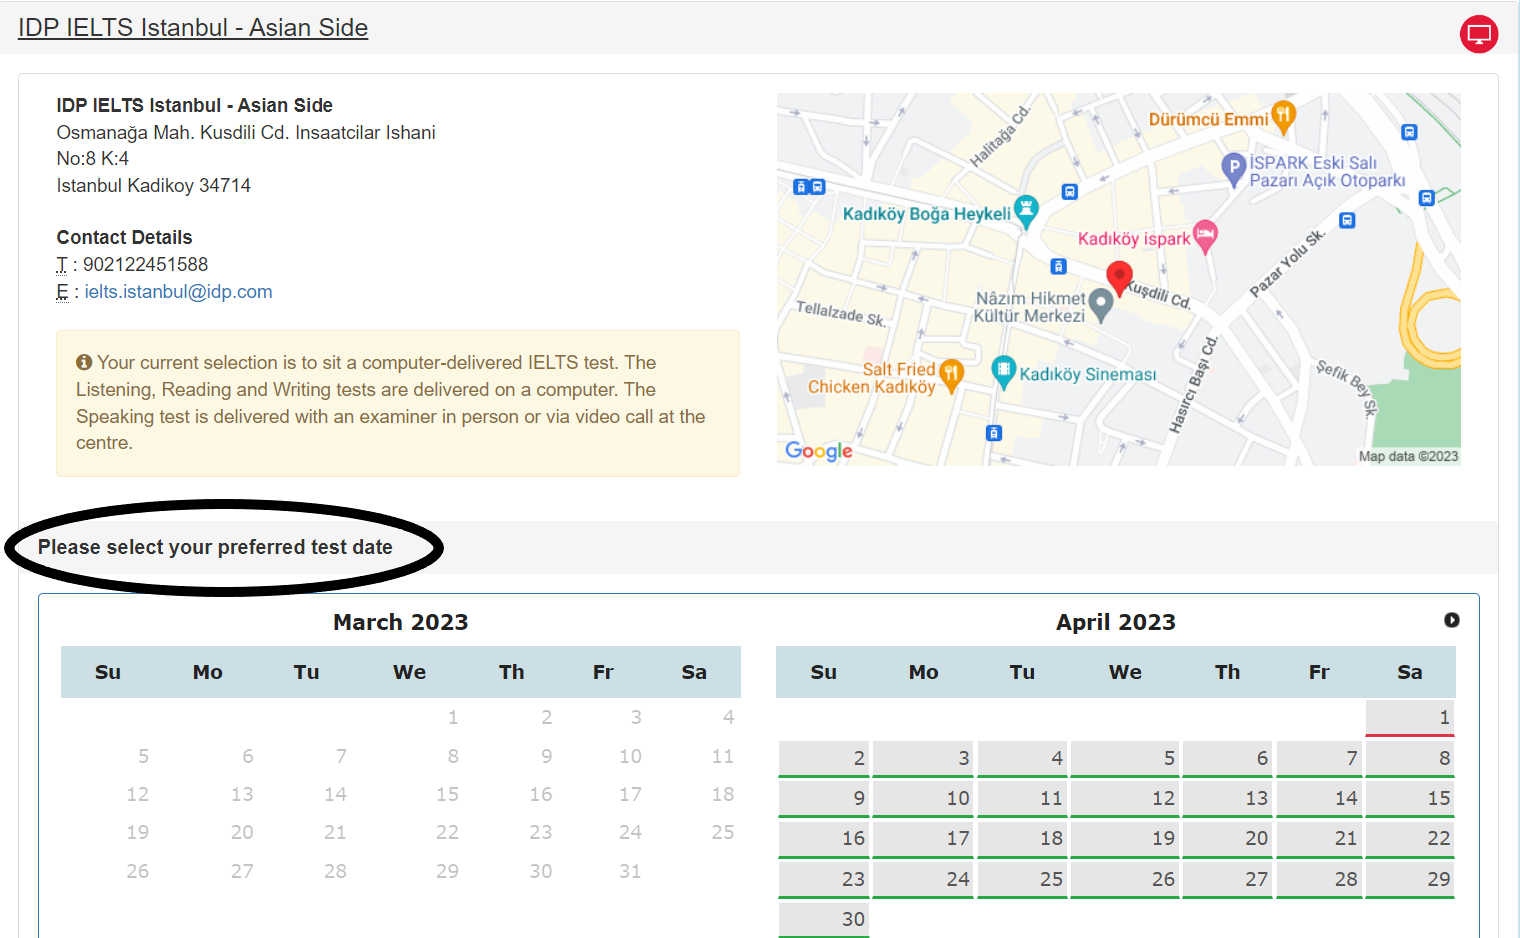Click the phone number 902122451588
Screen dimensions: 1520x938
[x=145, y=265]
